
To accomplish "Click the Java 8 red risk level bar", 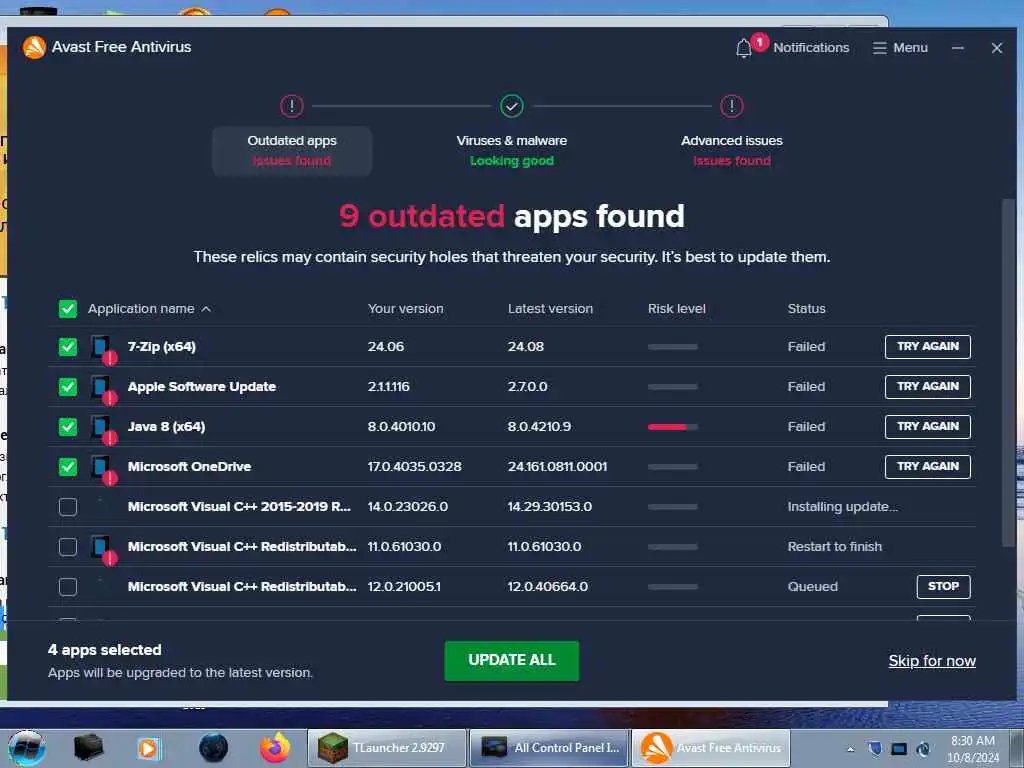I will pyautogui.click(x=673, y=427).
